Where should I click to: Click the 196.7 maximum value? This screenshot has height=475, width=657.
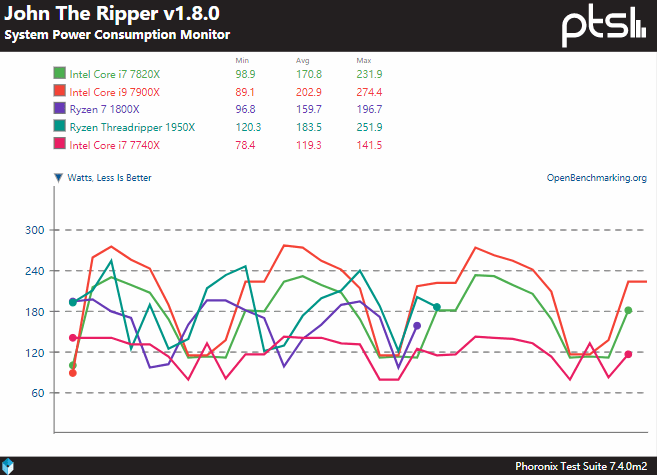(369, 109)
